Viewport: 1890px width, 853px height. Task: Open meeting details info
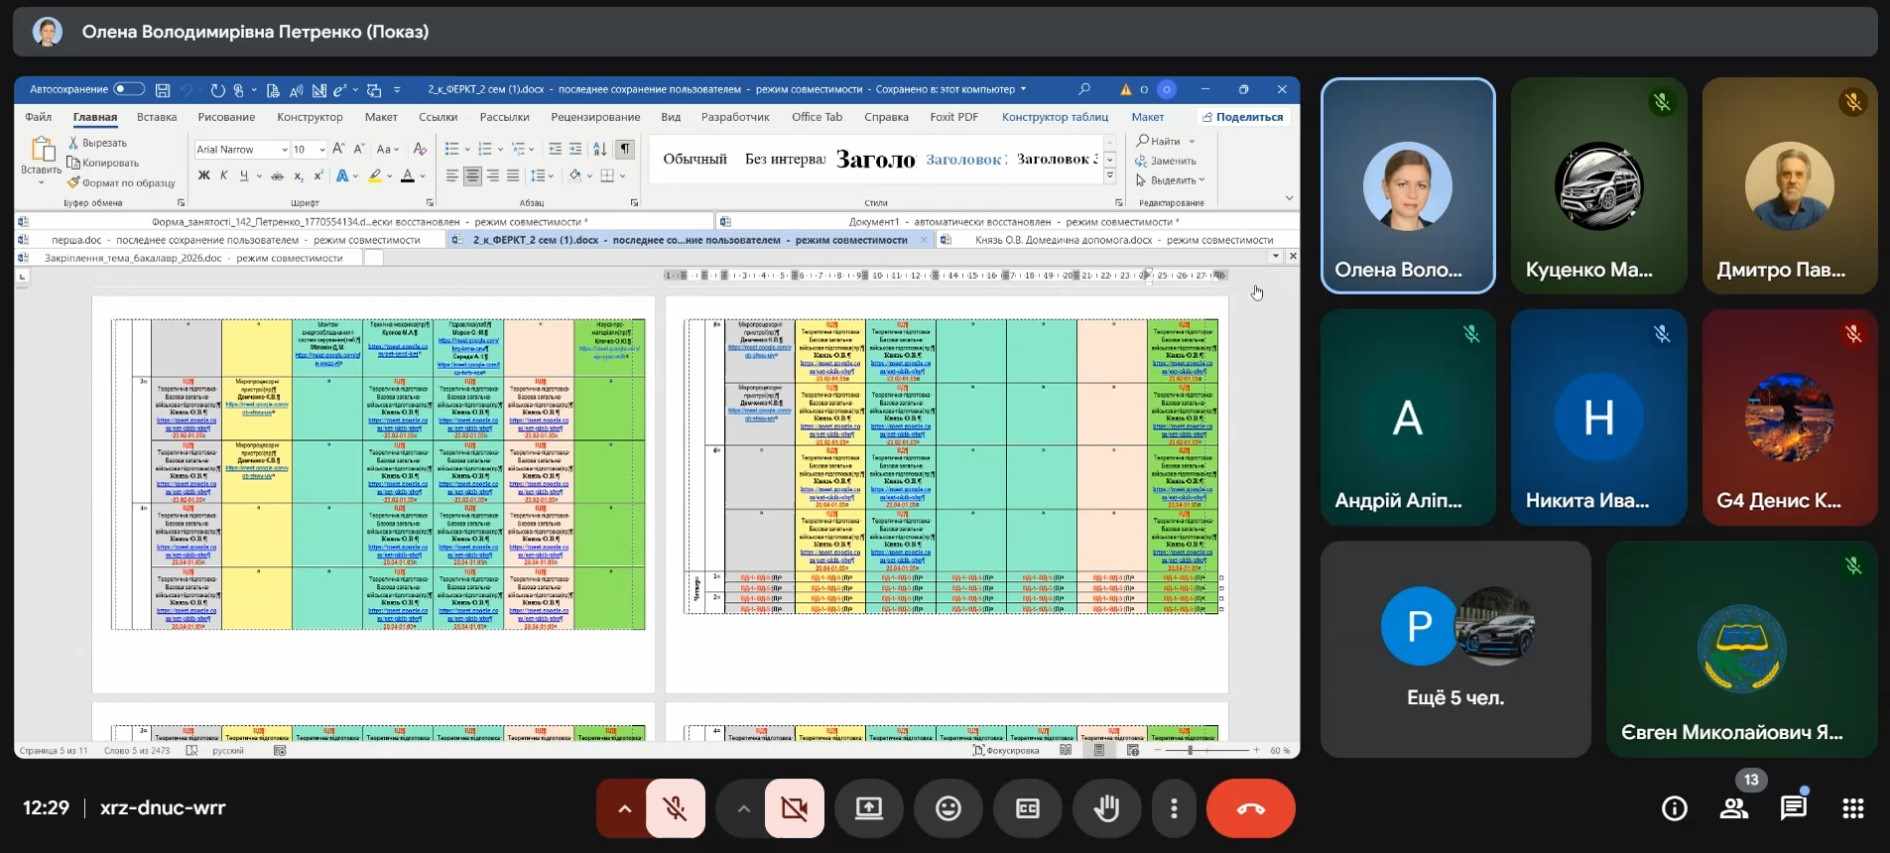(x=1674, y=808)
